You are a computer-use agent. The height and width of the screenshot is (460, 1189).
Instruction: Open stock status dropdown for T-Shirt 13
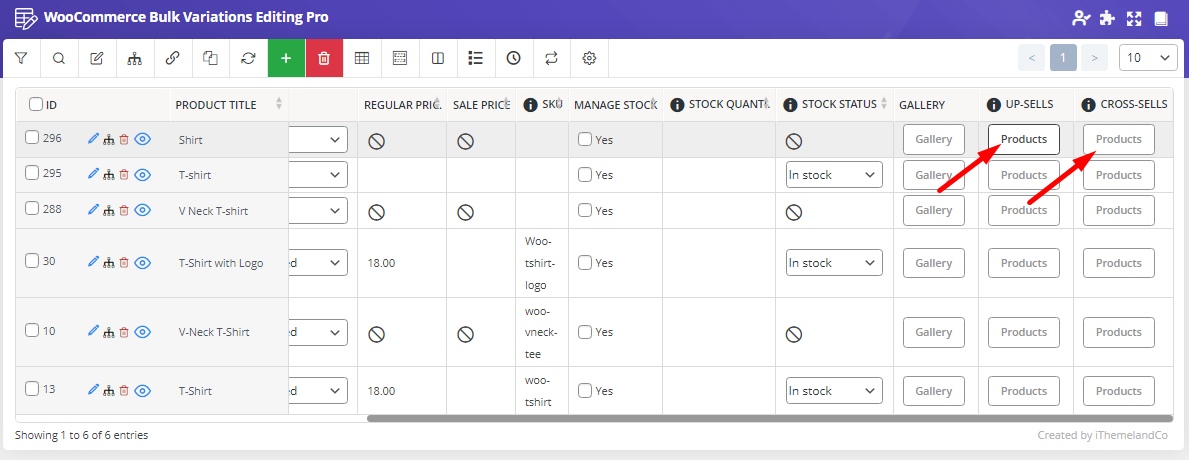click(834, 391)
